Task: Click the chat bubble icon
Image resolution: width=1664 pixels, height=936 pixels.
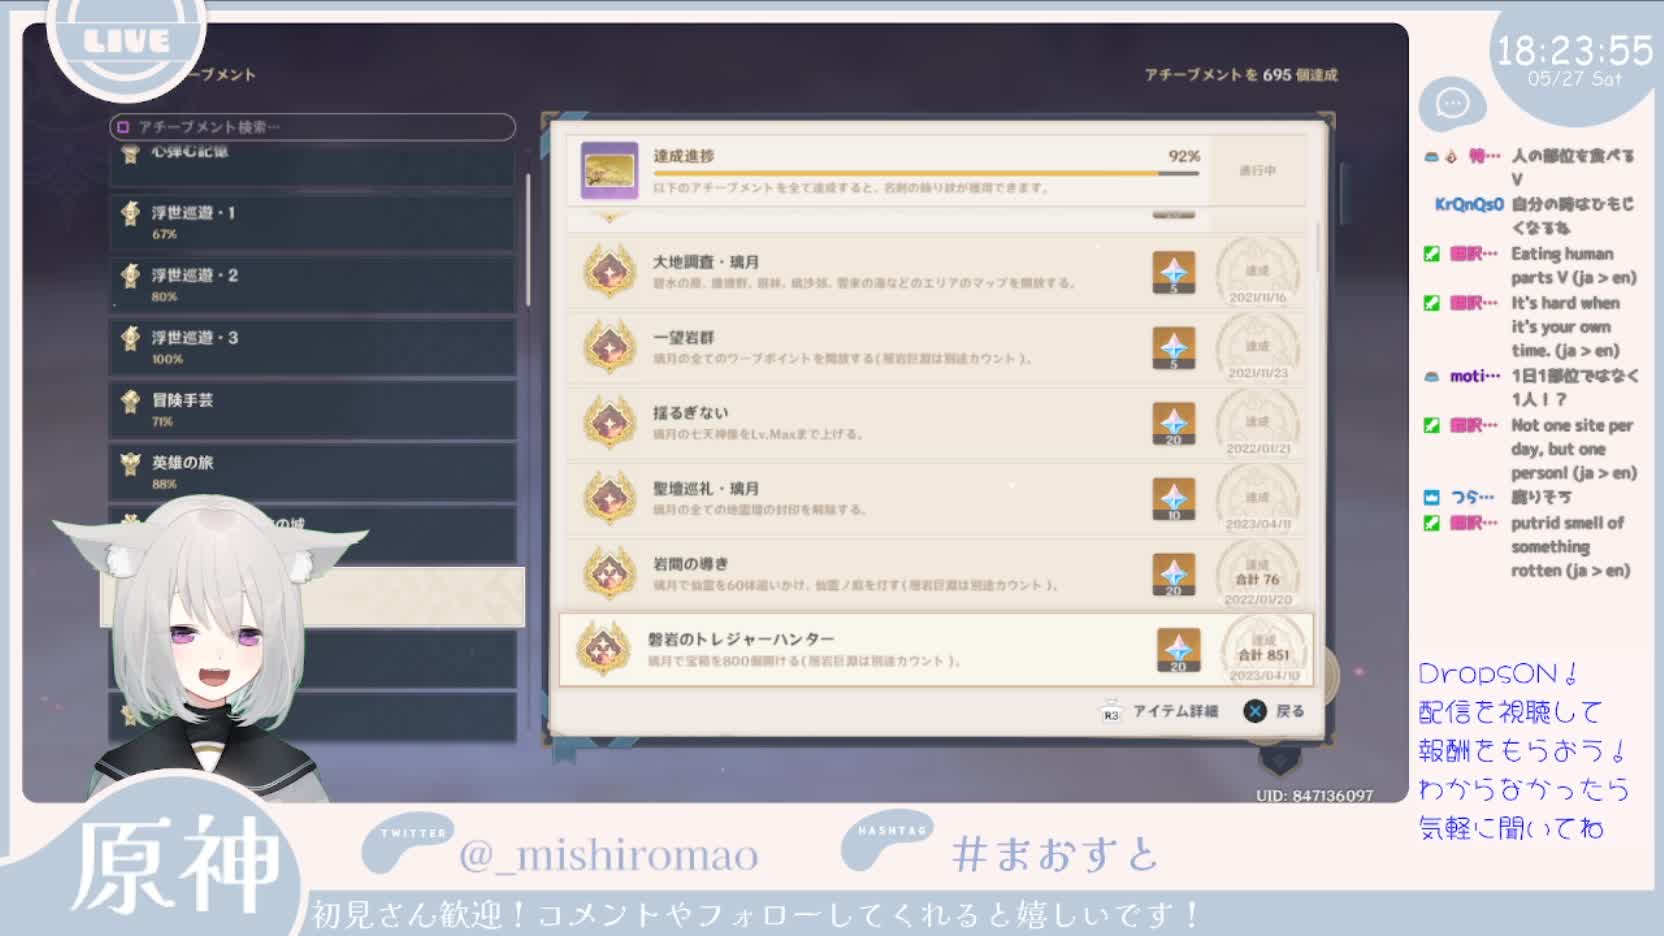Action: (1452, 103)
